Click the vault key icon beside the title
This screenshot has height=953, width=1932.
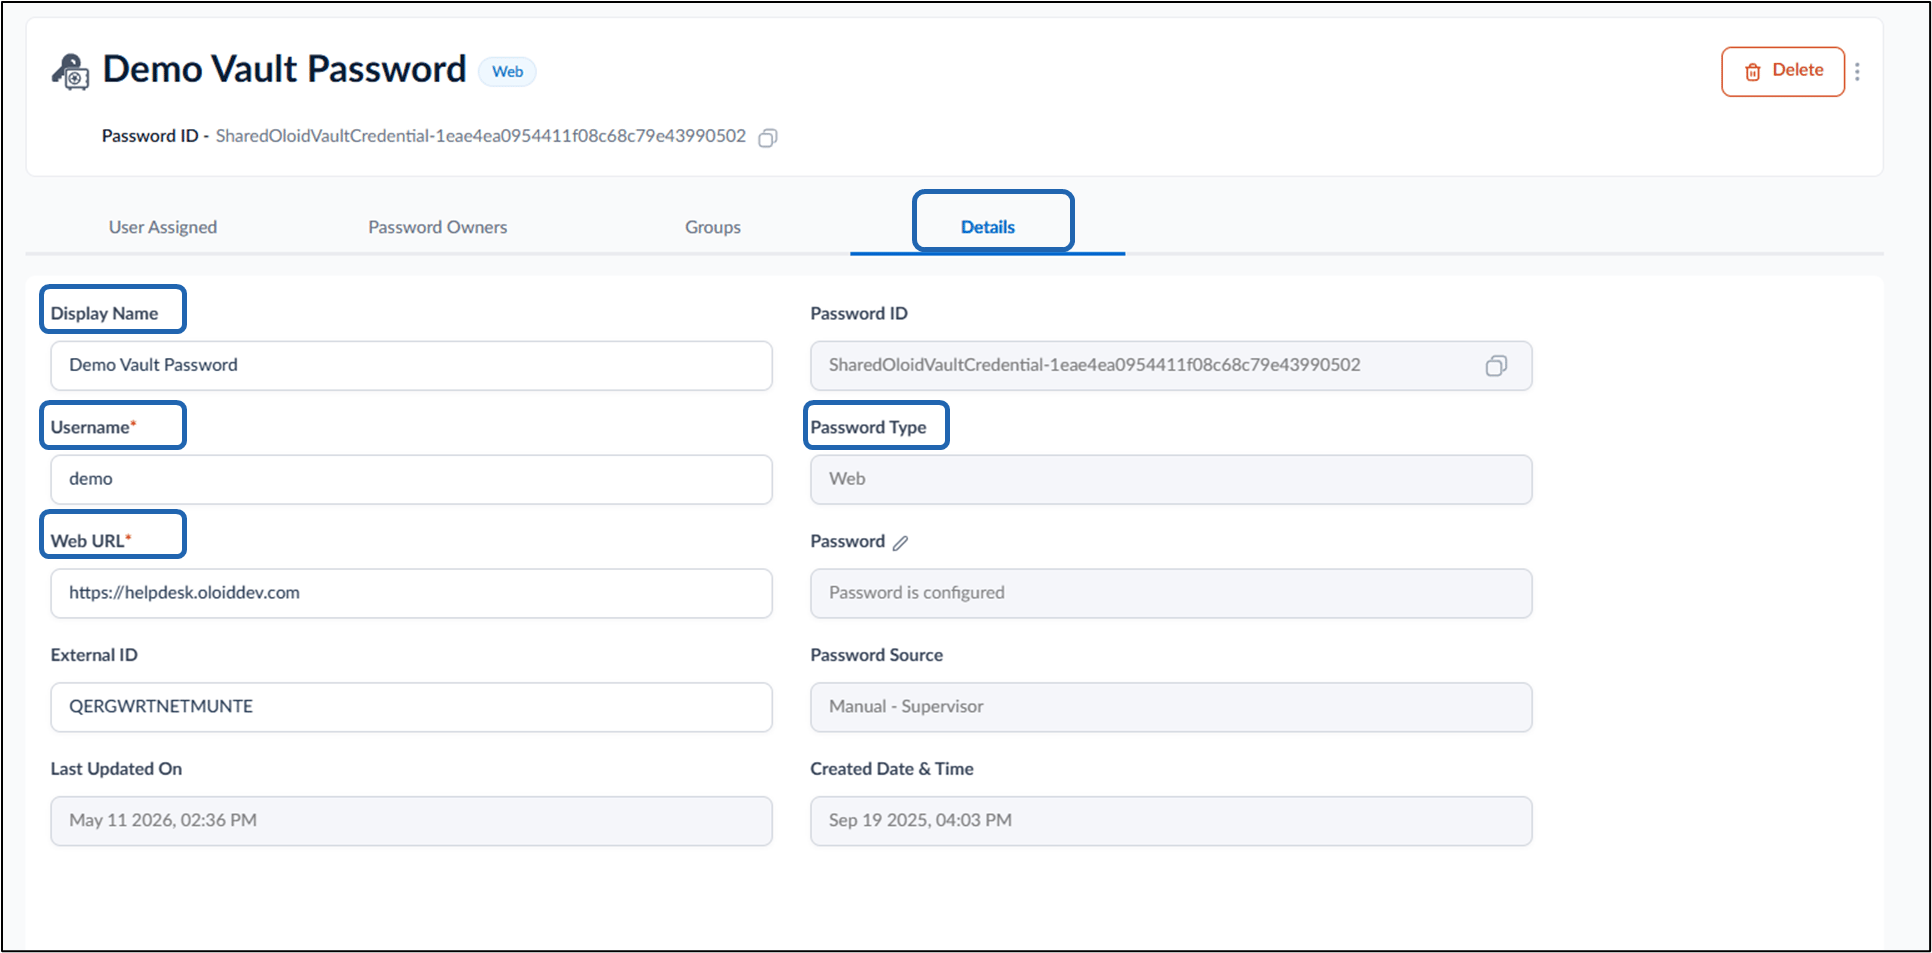[70, 72]
